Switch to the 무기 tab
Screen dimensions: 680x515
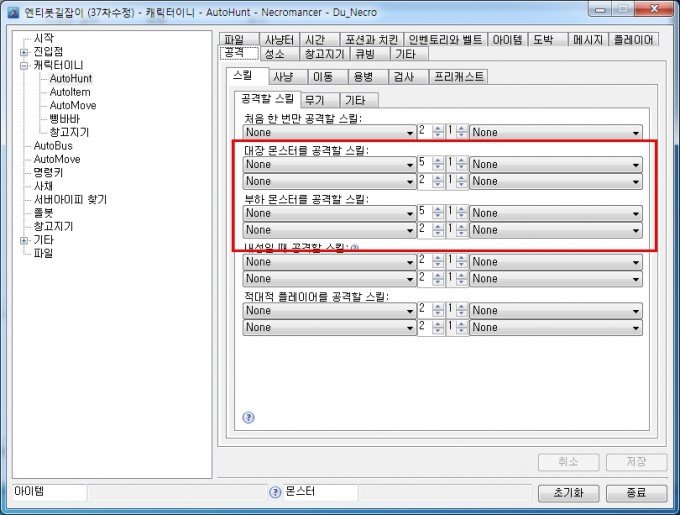tap(314, 100)
